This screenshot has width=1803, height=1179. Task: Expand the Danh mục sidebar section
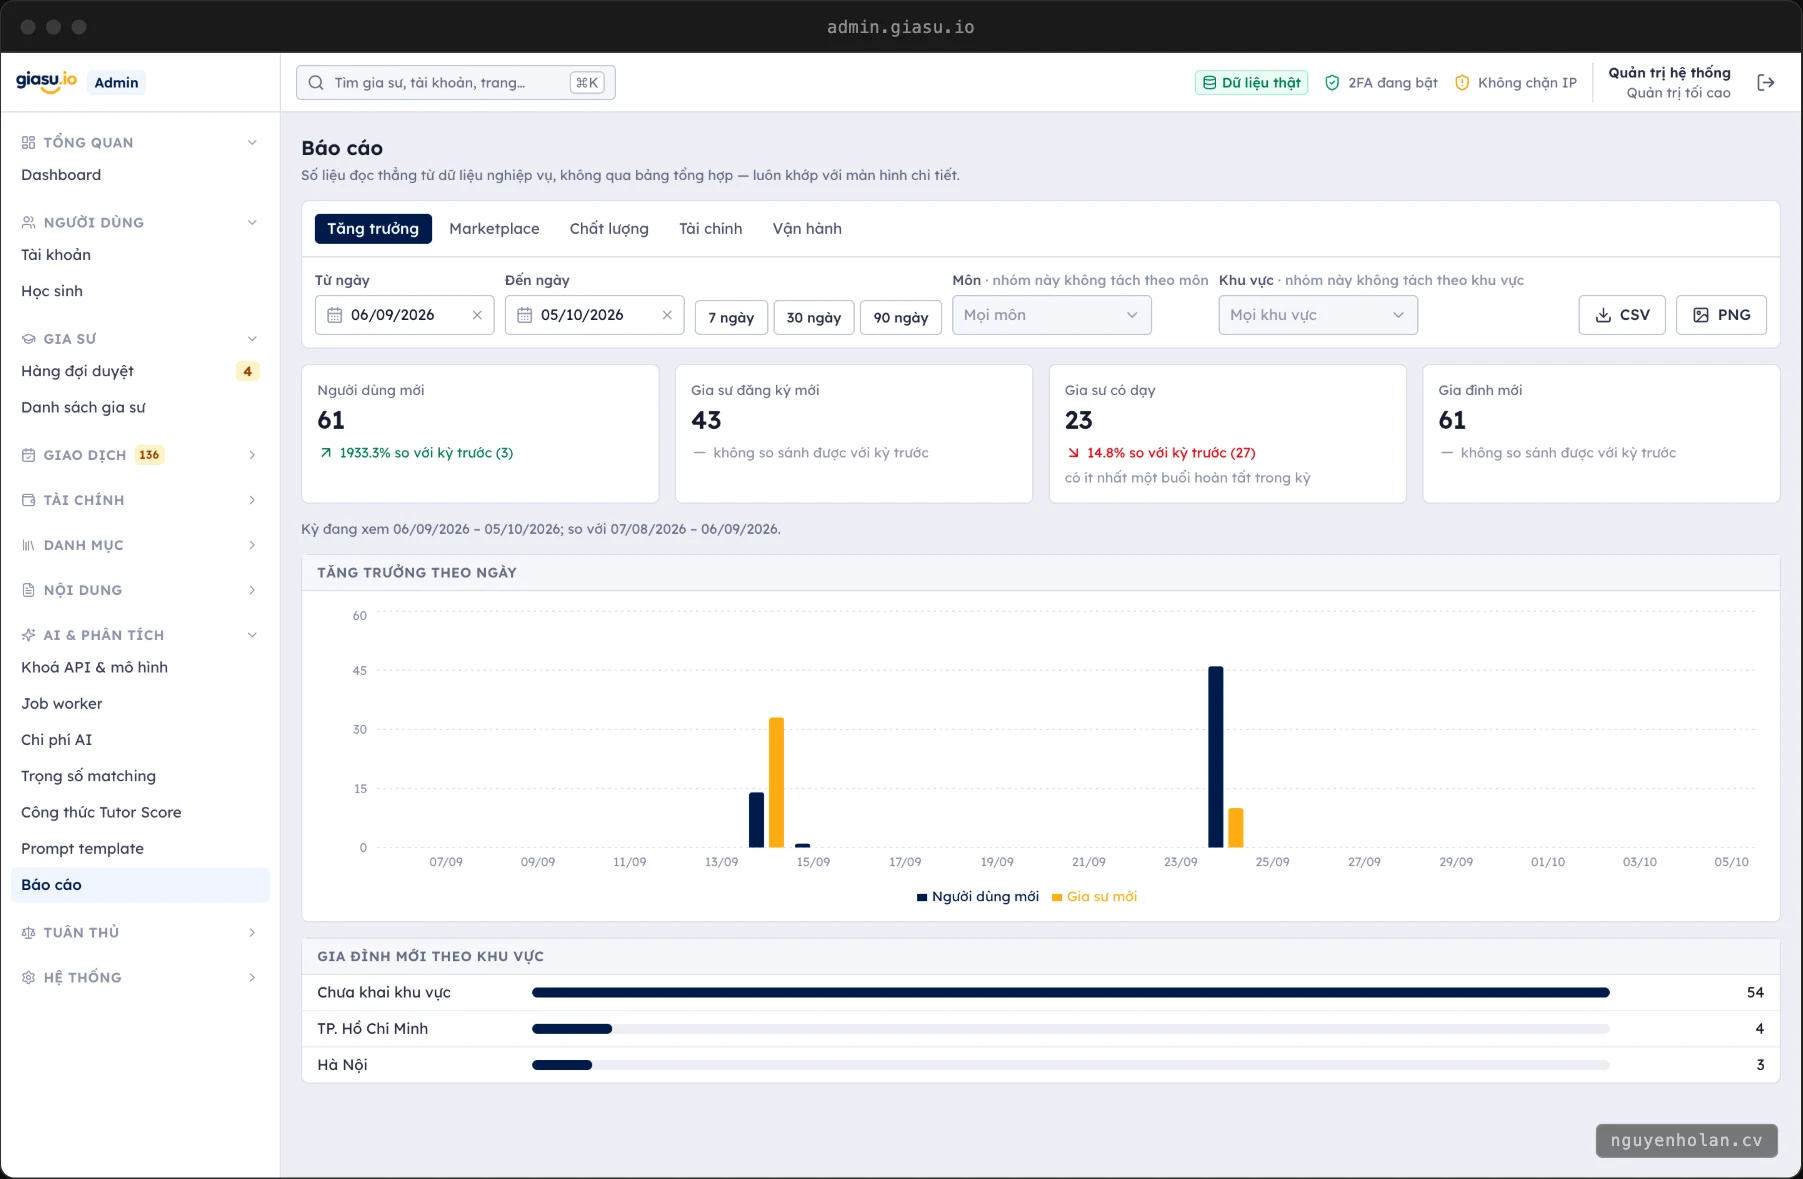click(140, 545)
